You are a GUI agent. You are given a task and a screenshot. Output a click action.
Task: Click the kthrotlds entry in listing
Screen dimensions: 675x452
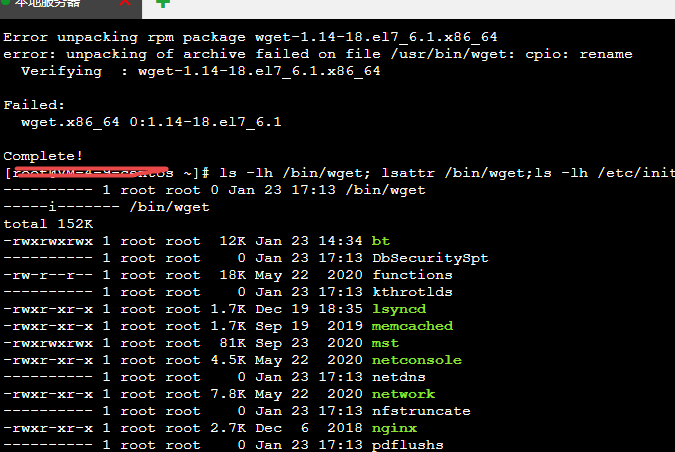point(412,292)
